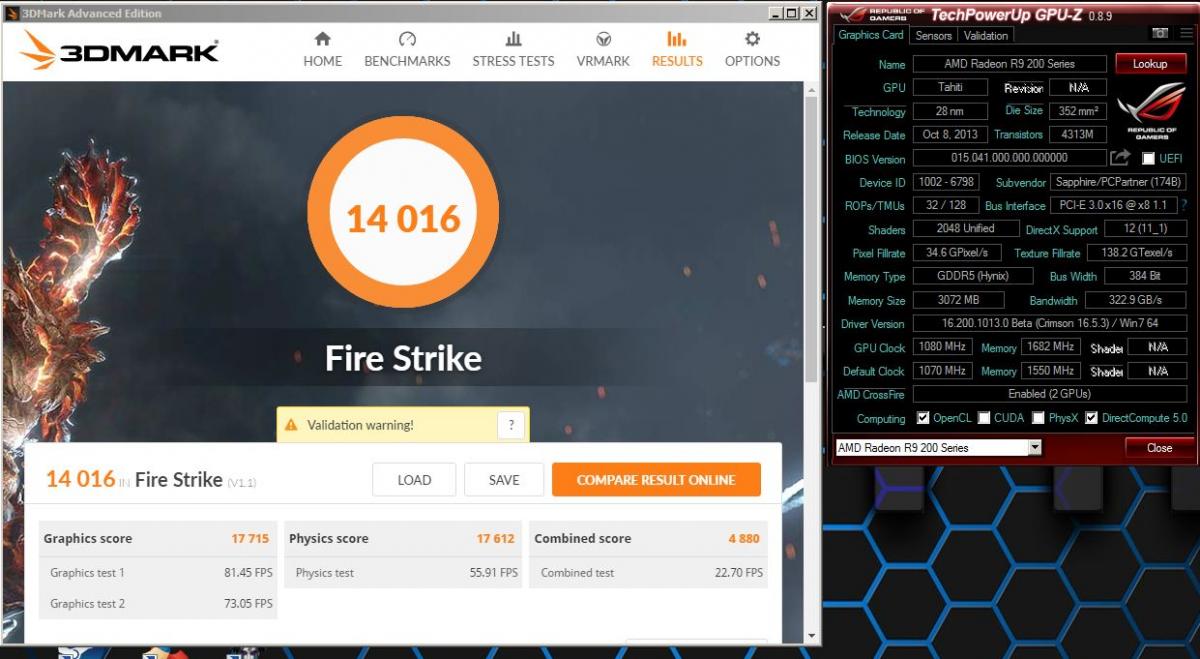This screenshot has width=1200, height=659.
Task: Open the HOME tab in 3DMark
Action: tap(322, 50)
